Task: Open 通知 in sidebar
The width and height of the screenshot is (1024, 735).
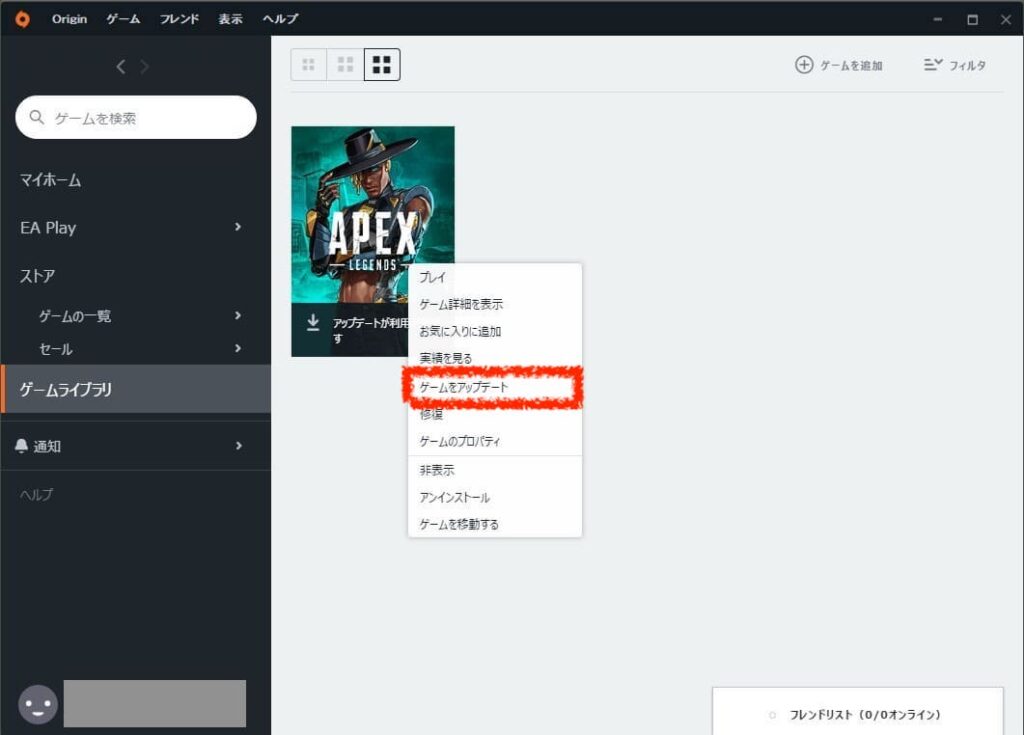Action: tap(47, 446)
